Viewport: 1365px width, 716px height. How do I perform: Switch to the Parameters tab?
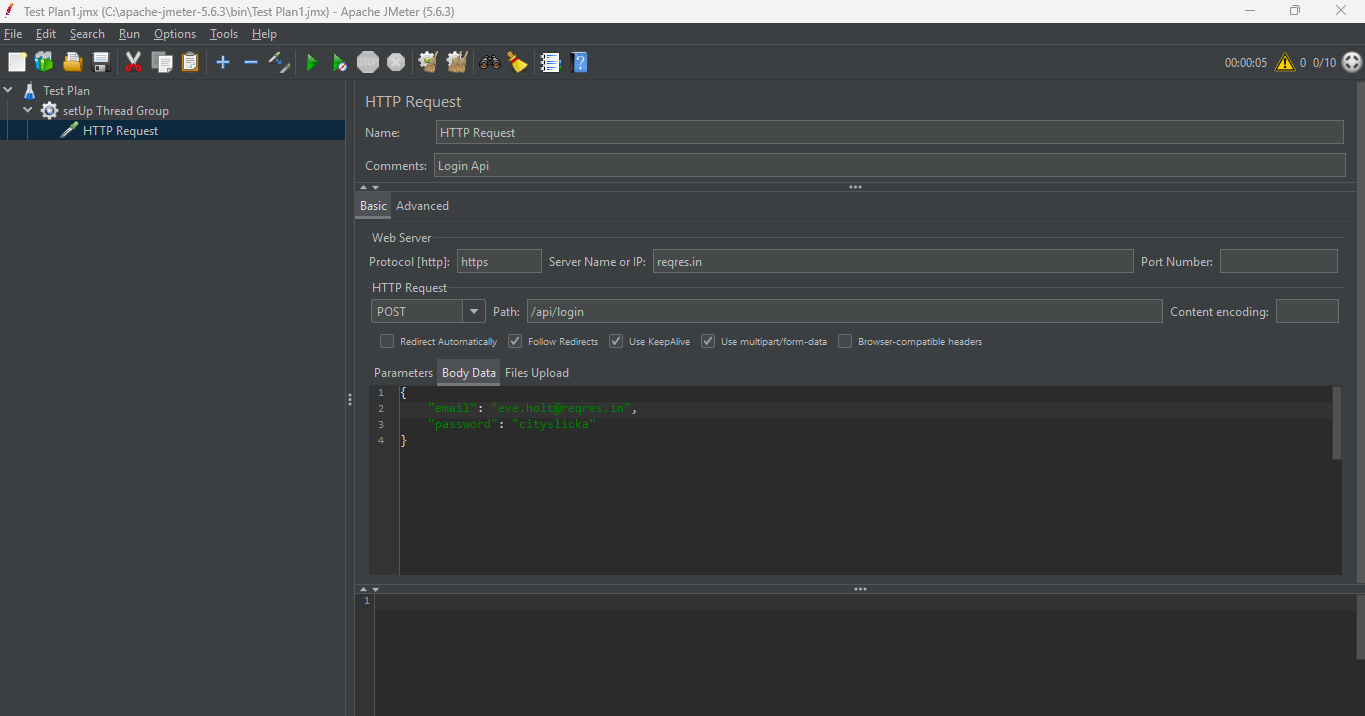click(403, 373)
